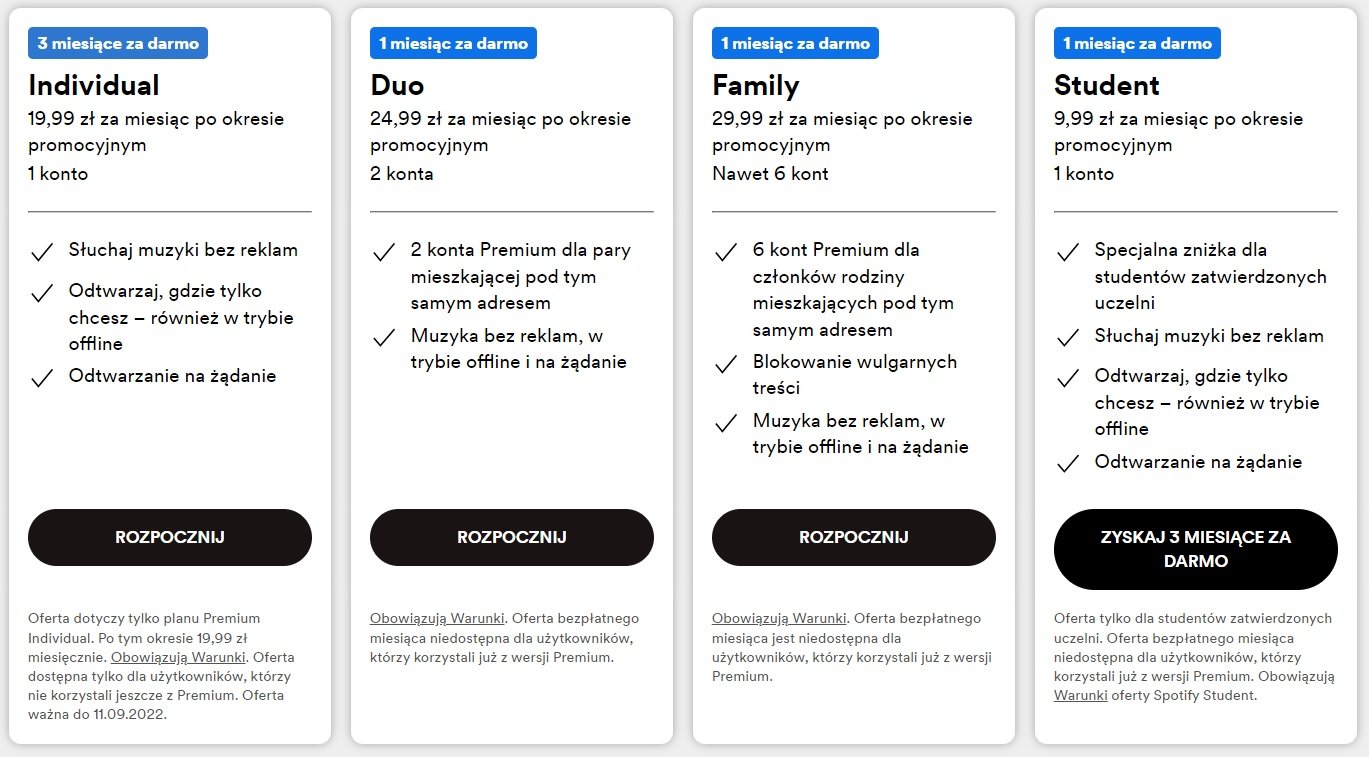Screen dimensions: 1369x757
Task: Click the Student plan heading
Action: pyautogui.click(x=1106, y=85)
